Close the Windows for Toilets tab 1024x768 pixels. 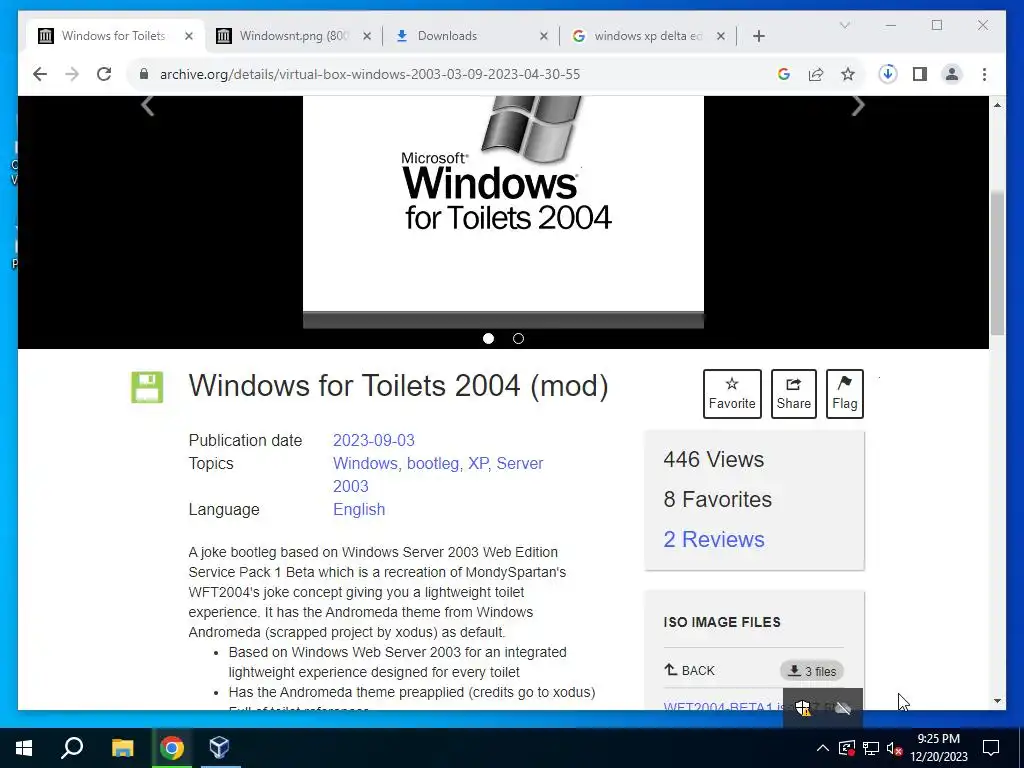(x=189, y=36)
